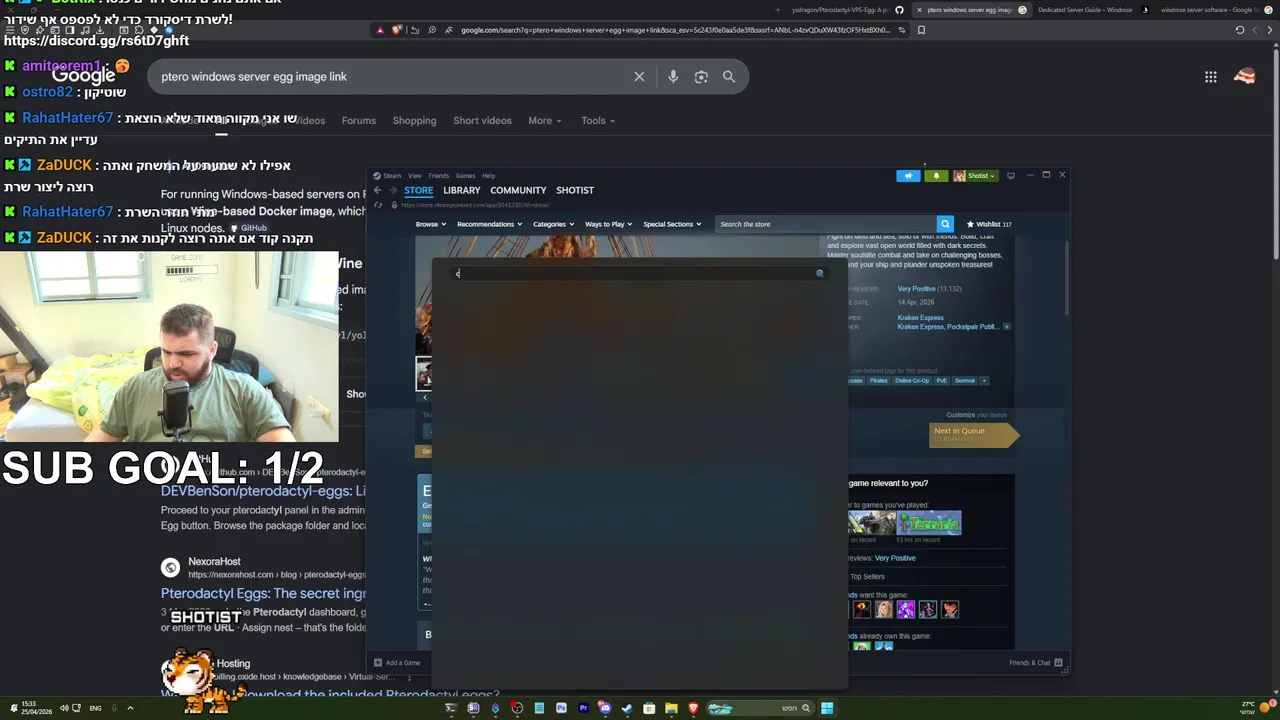Start Google voice search microphone

[673, 77]
